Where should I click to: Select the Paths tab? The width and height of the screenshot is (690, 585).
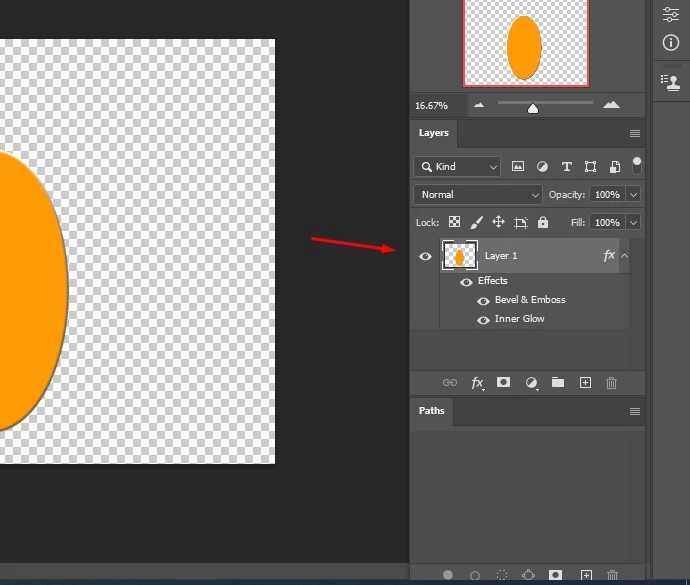click(432, 411)
